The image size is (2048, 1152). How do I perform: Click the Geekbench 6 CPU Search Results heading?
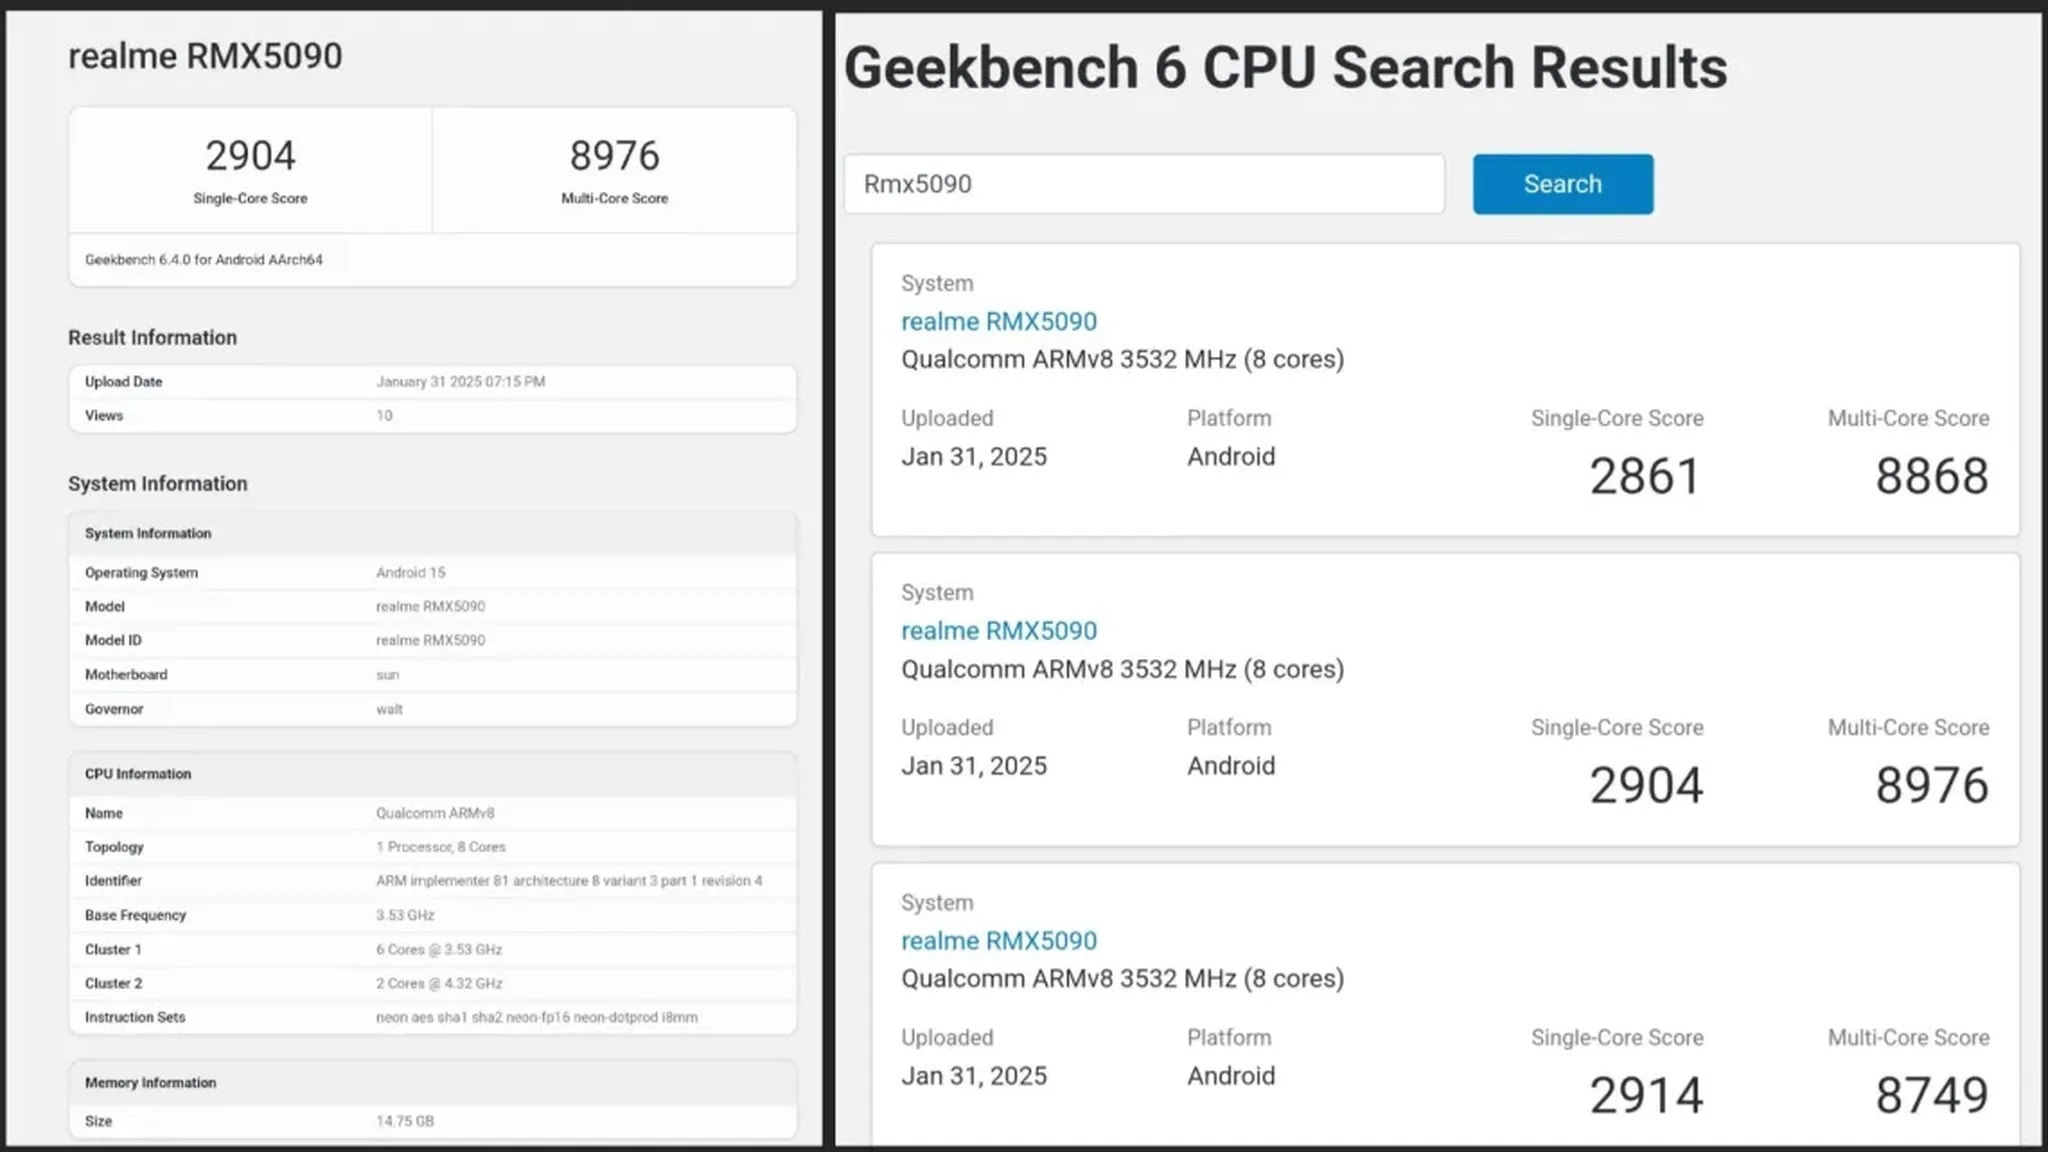coord(1285,68)
